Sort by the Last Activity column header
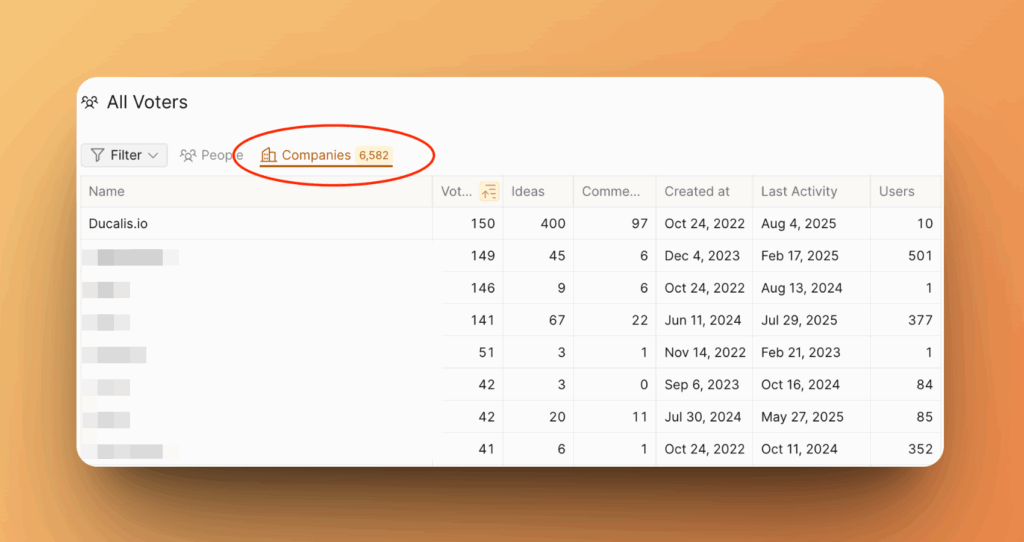This screenshot has height=542, width=1024. point(799,191)
